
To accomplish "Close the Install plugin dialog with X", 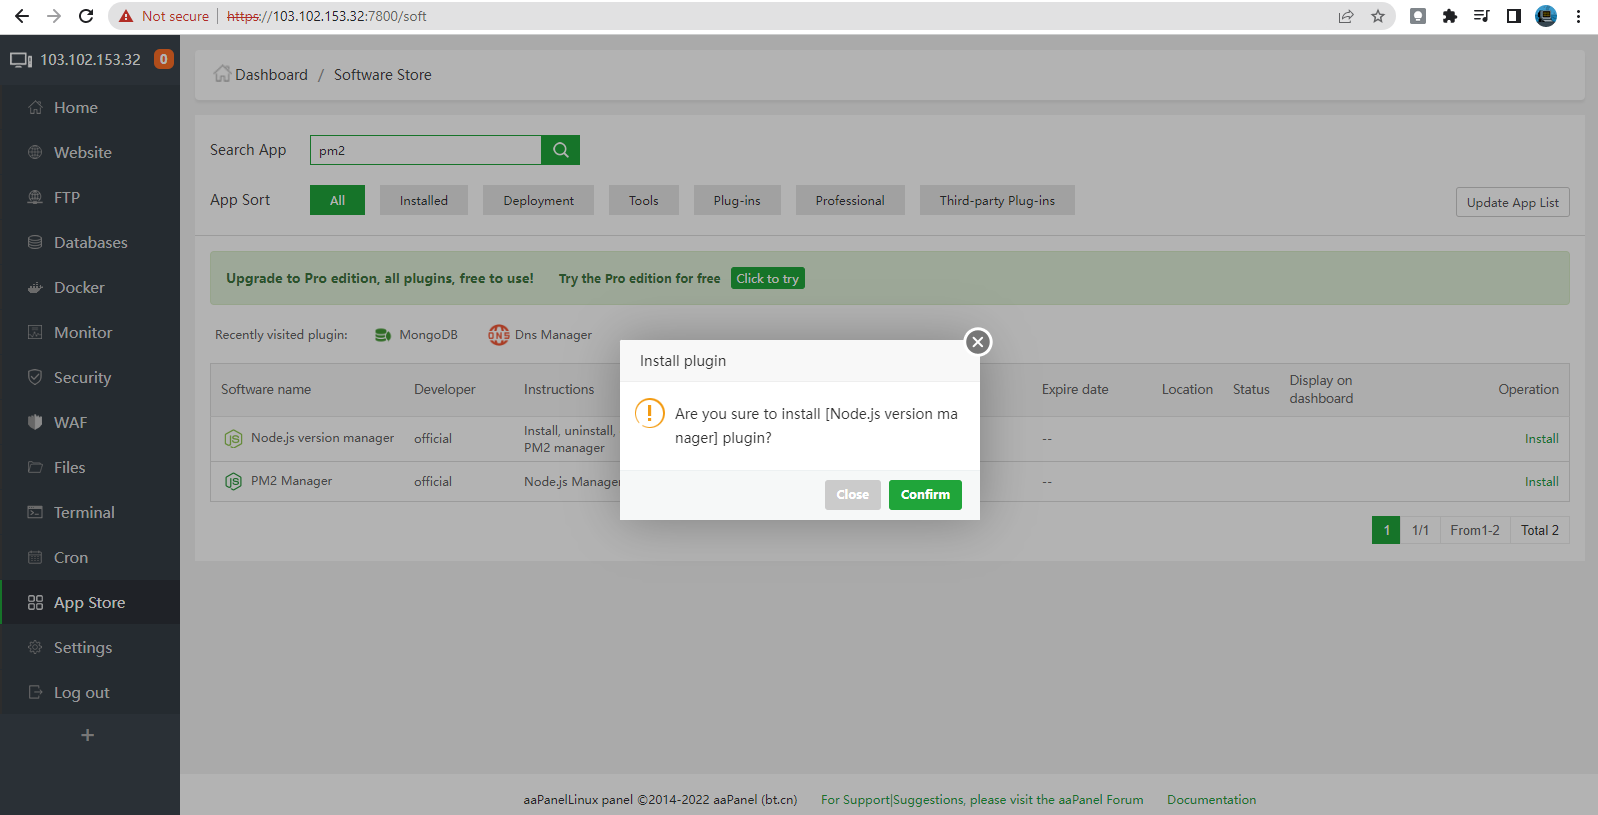I will coord(978,342).
